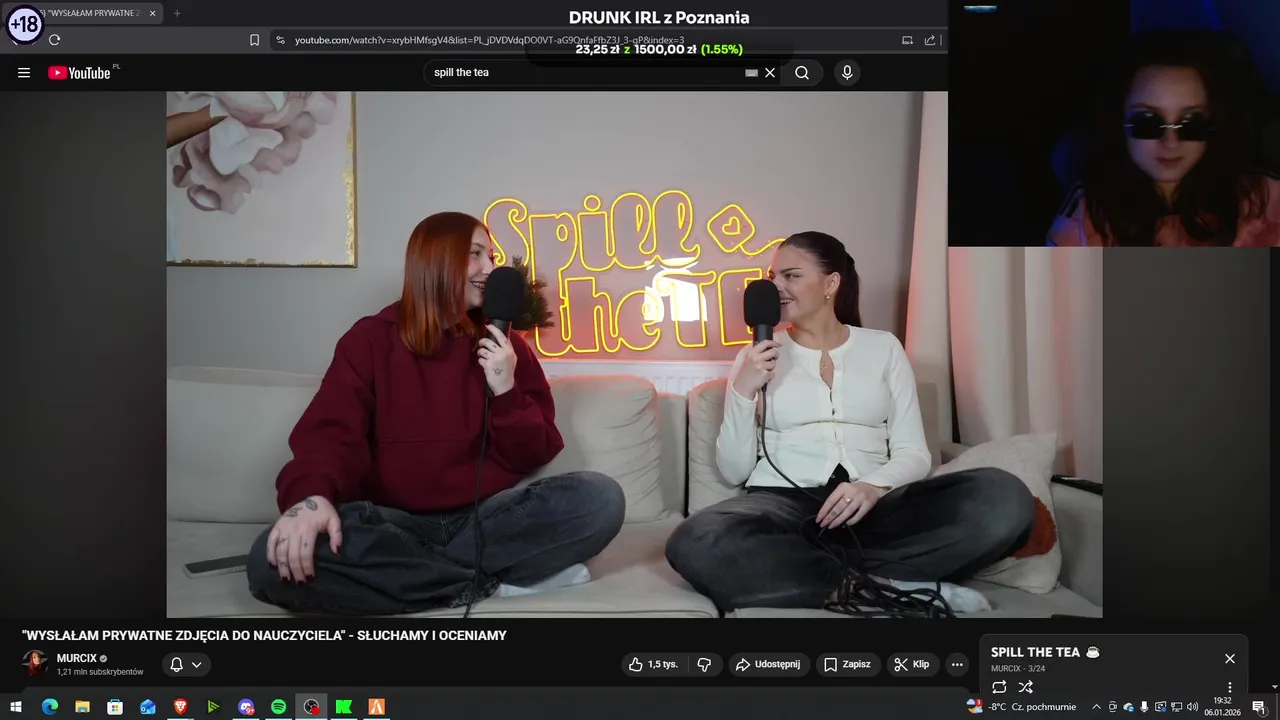Screen dimensions: 1280x720
Task: Pause the video by clicking the player
Action: (x=634, y=354)
